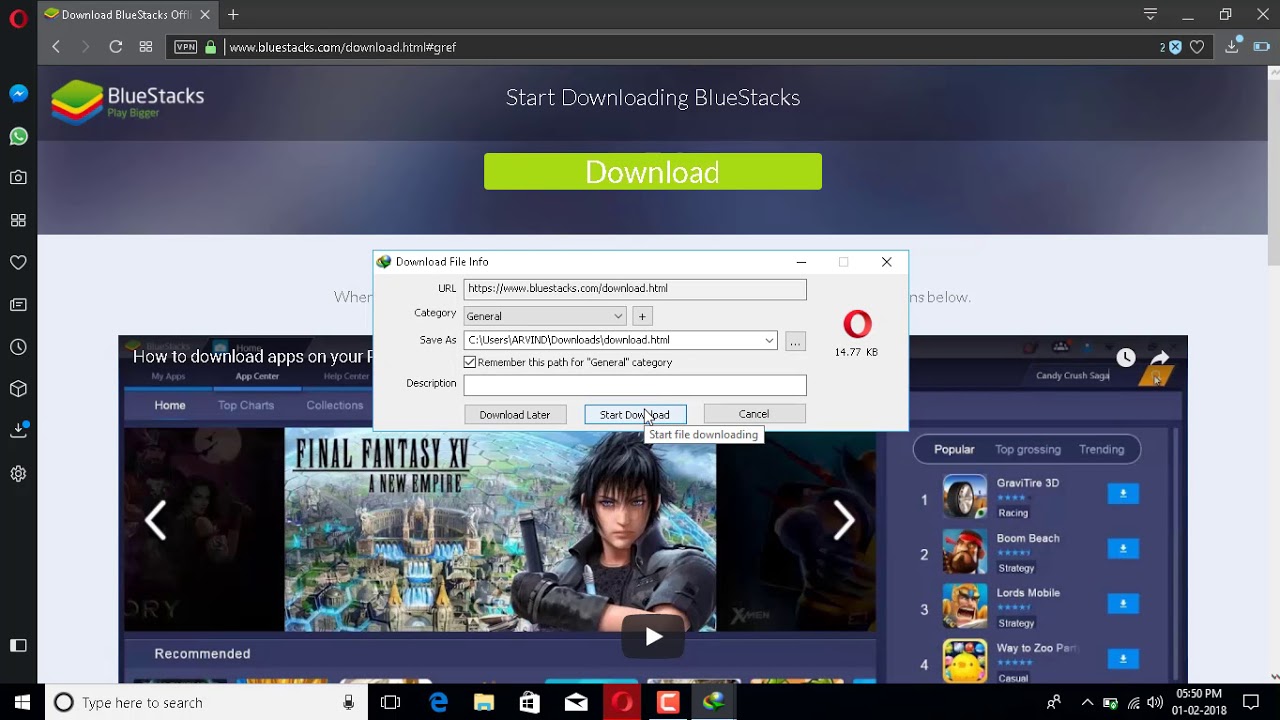This screenshot has width=1280, height=720.
Task: Reload the BlueStacks page
Action: [x=116, y=47]
